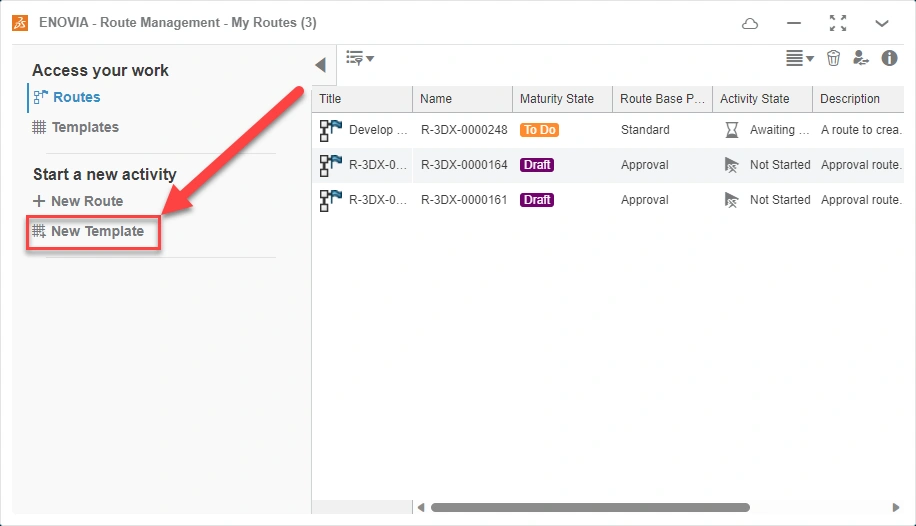916x526 pixels.
Task: Minimize the Route Management widget
Action: [794, 23]
